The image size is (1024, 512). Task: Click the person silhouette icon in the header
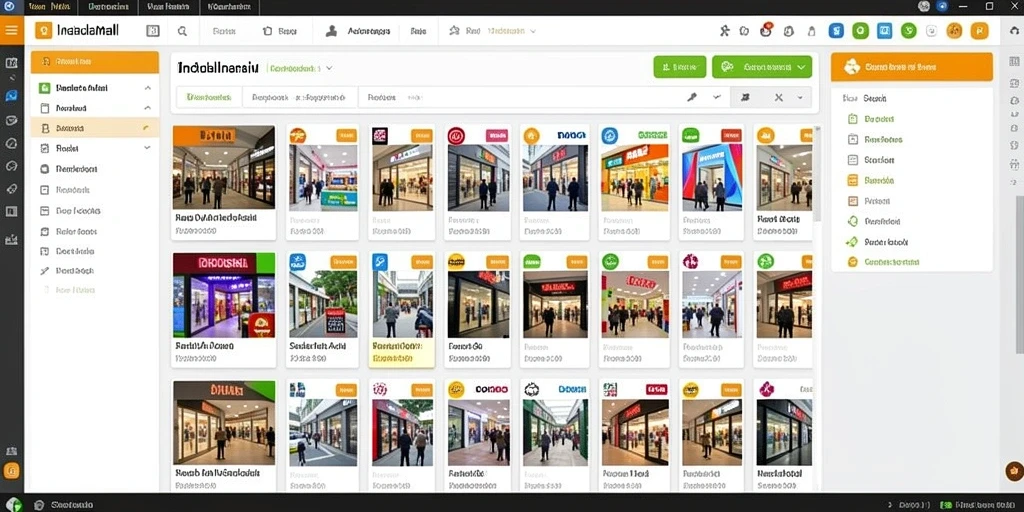point(331,31)
